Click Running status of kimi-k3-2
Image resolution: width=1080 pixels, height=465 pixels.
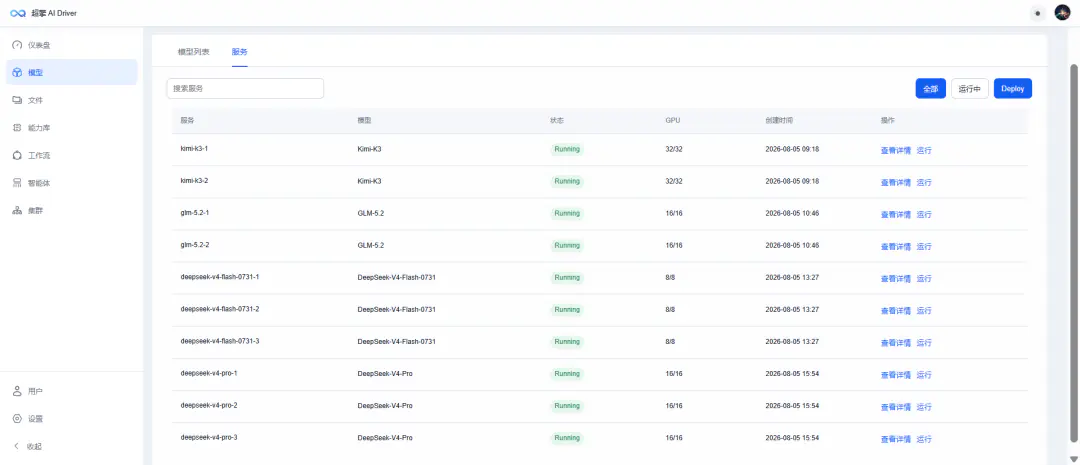567,181
